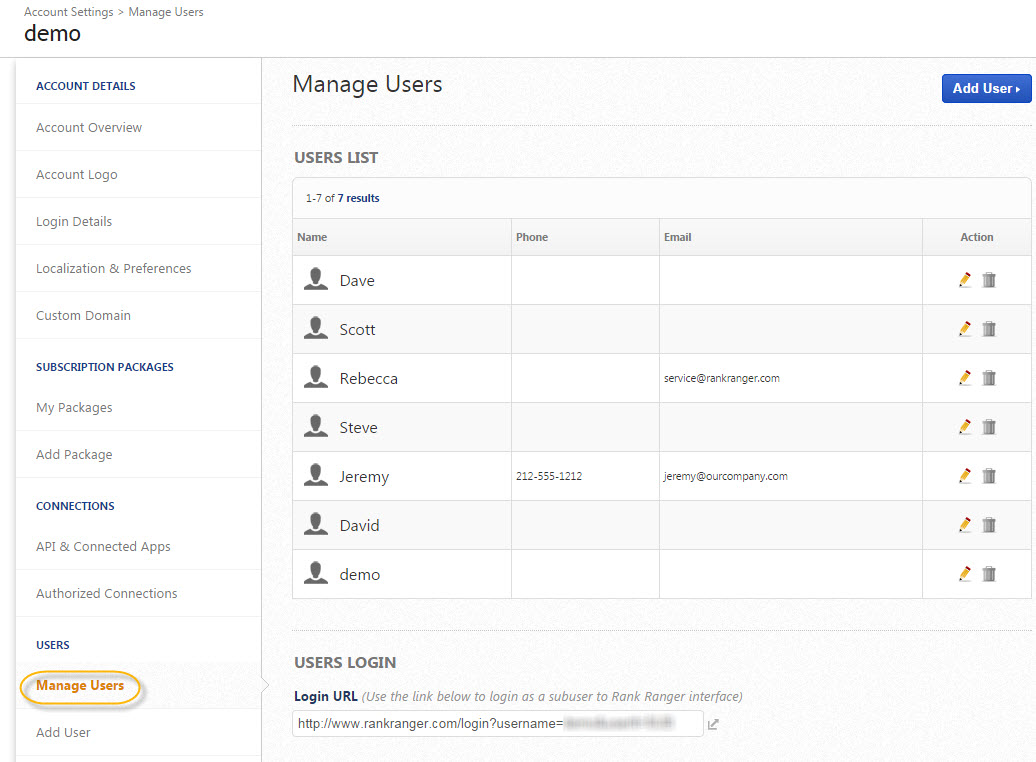Image resolution: width=1036 pixels, height=762 pixels.
Task: Click Account Settings breadcrumb link
Action: point(68,12)
